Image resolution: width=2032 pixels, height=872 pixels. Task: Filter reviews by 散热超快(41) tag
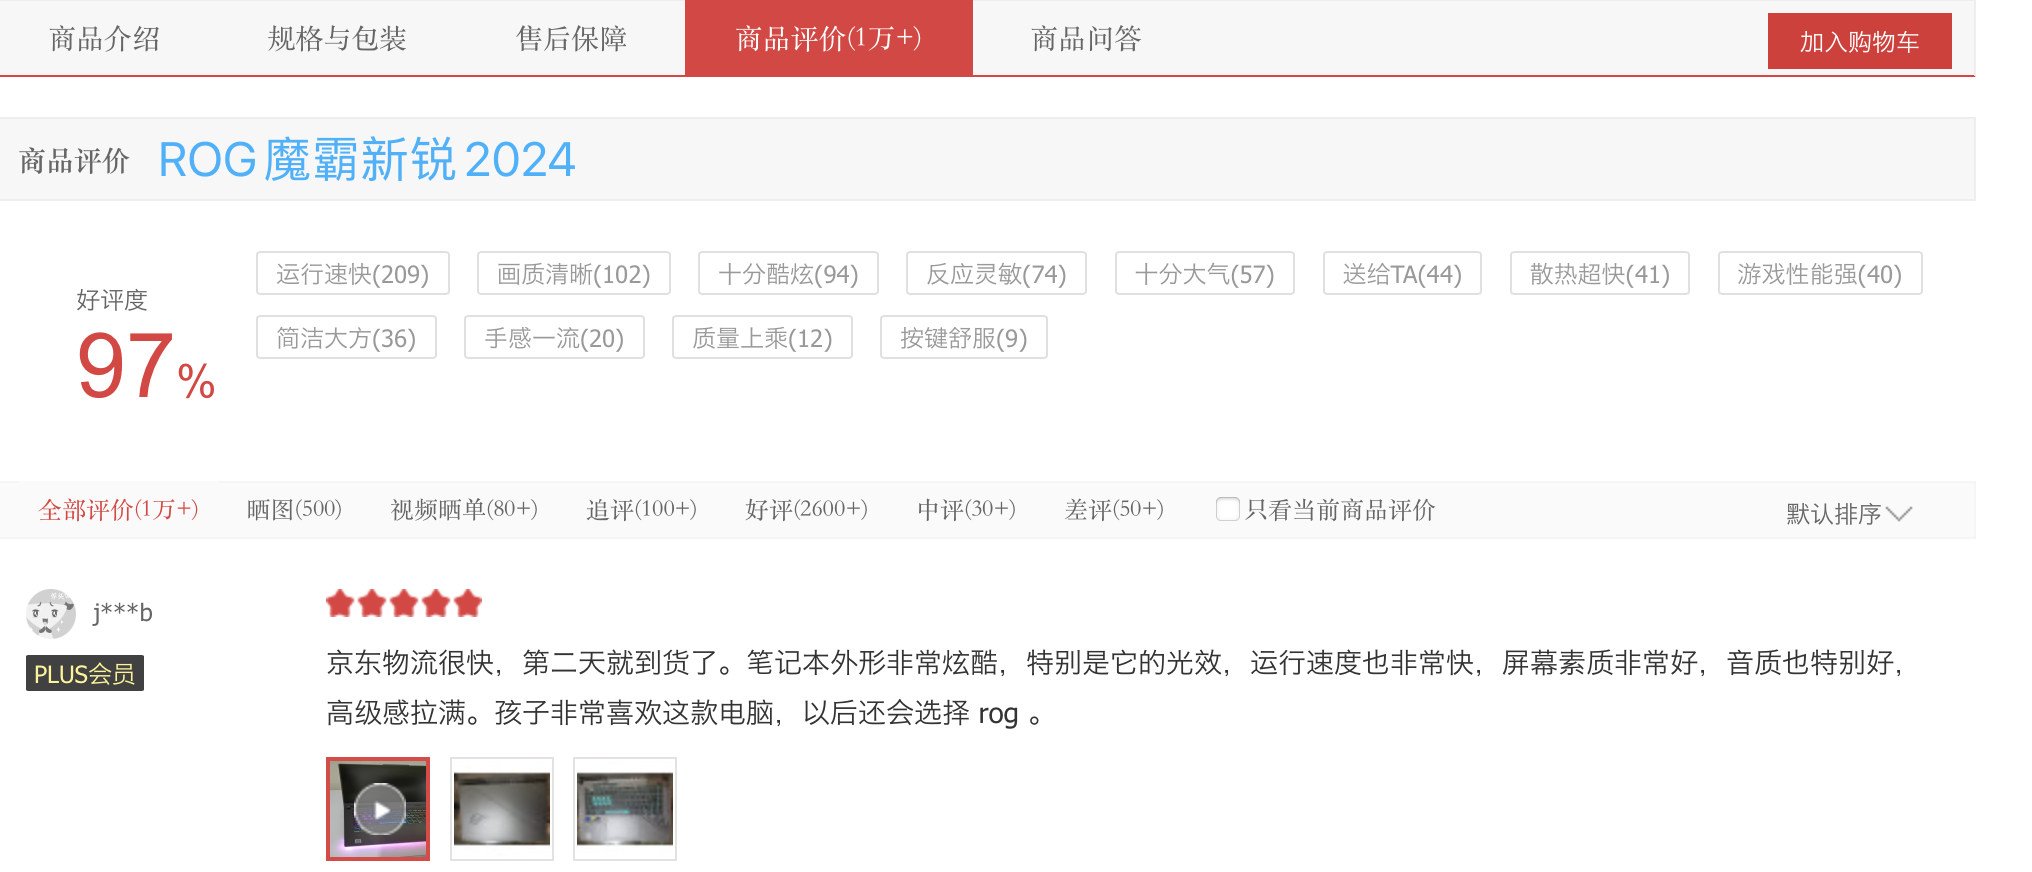(x=1599, y=273)
